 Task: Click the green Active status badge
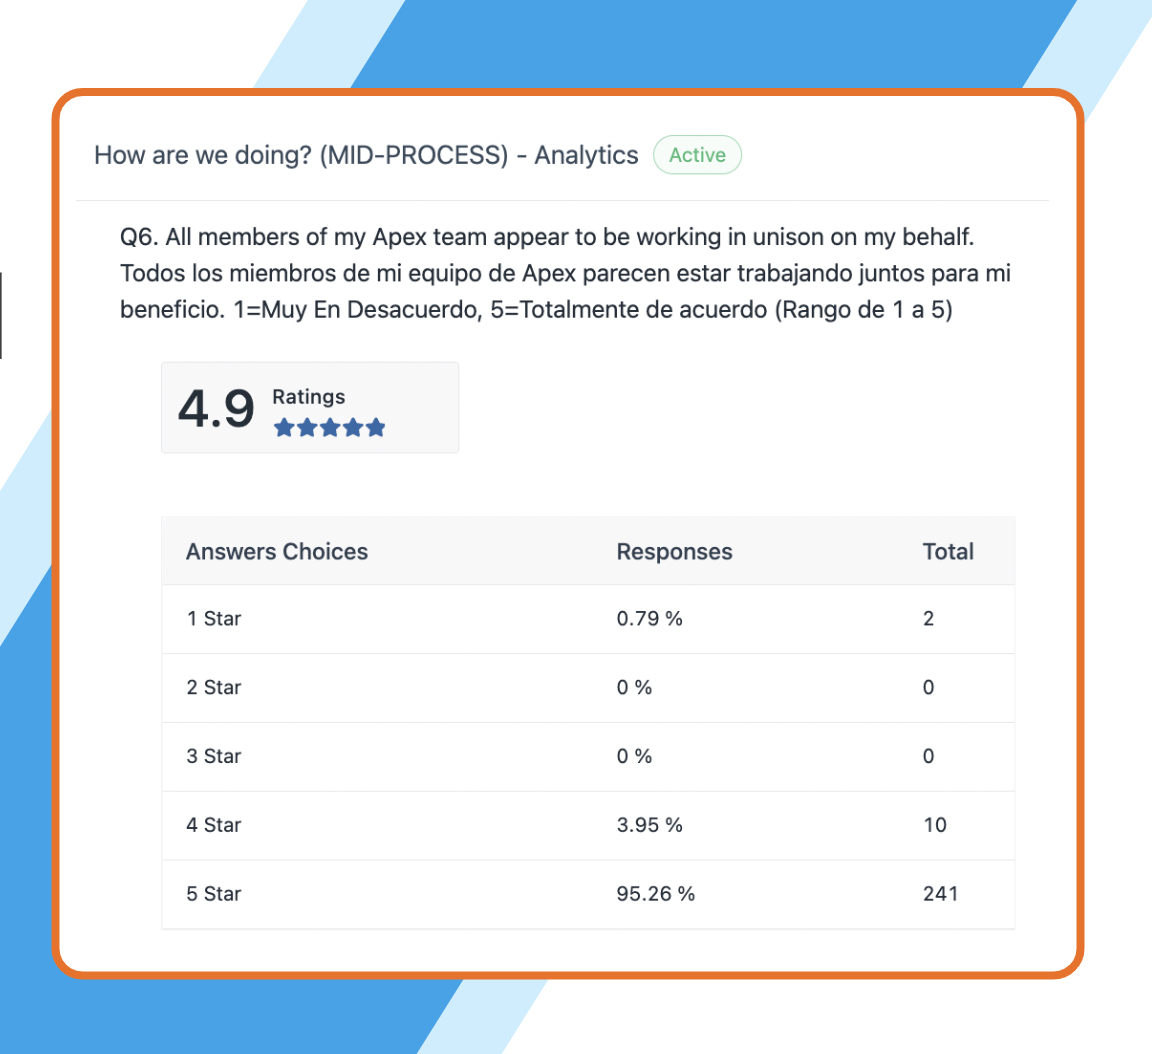coord(697,155)
